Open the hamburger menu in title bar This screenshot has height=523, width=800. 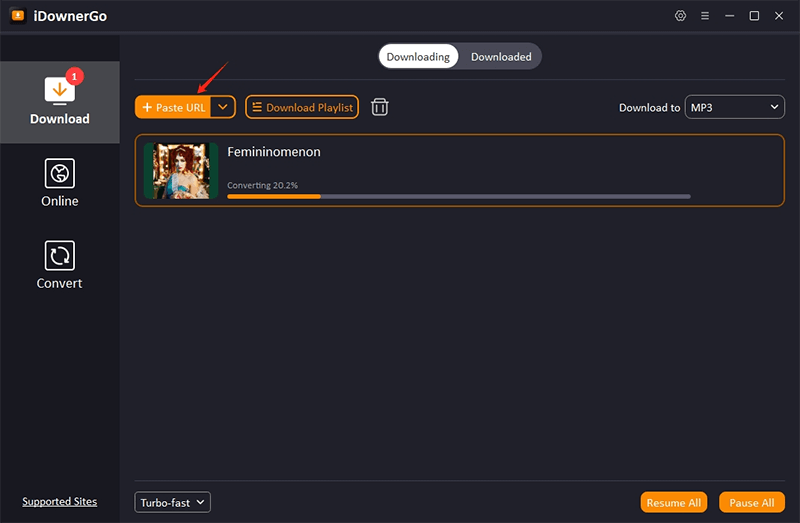[705, 16]
